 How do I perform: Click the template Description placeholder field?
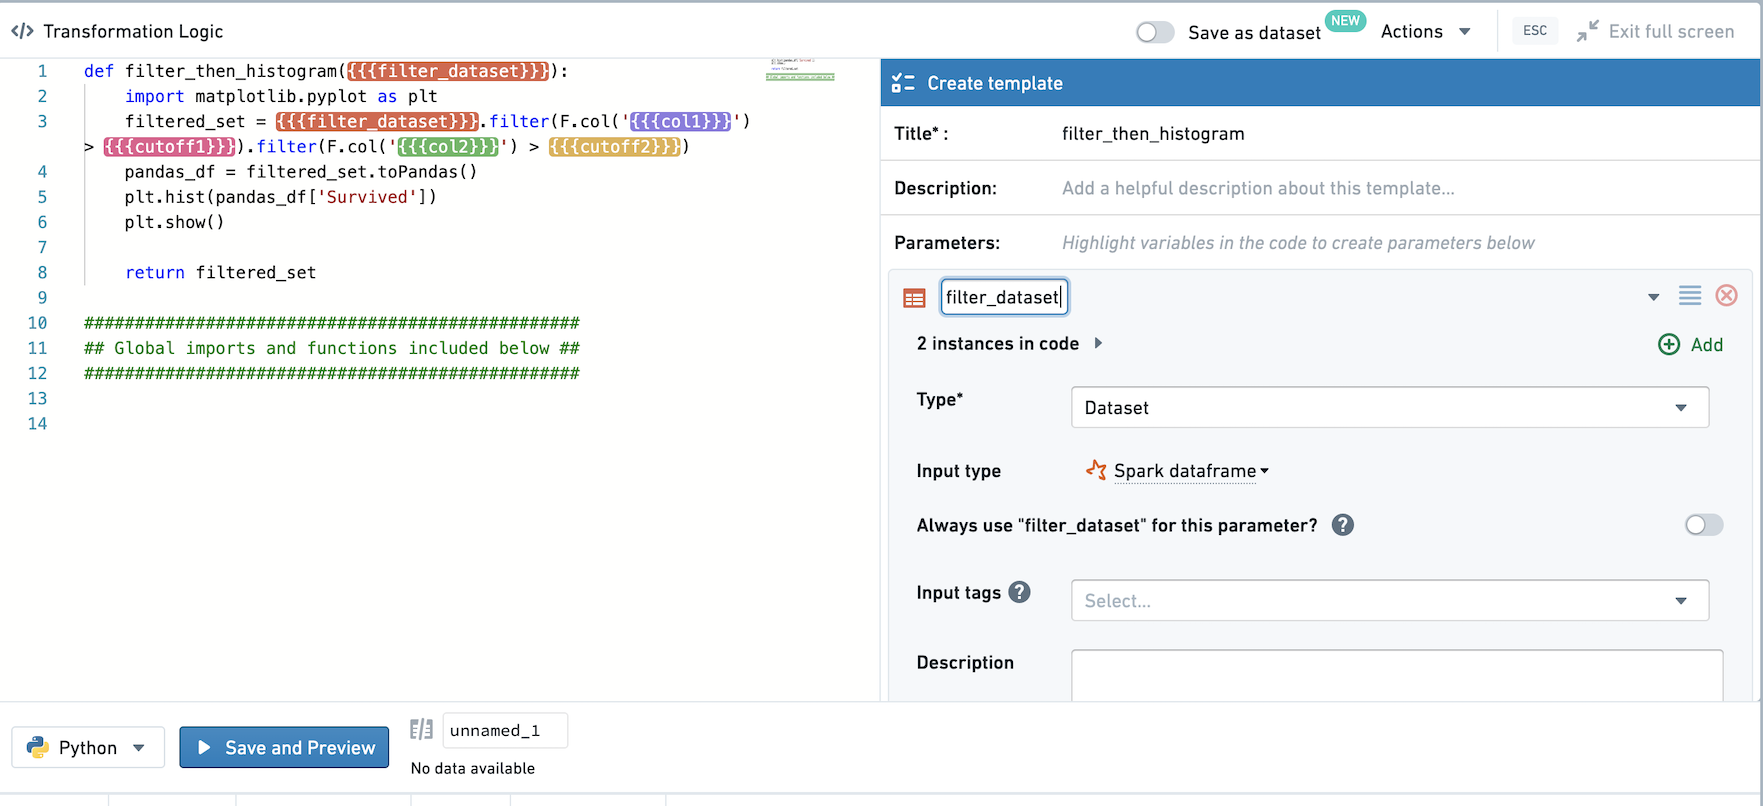coord(1258,188)
